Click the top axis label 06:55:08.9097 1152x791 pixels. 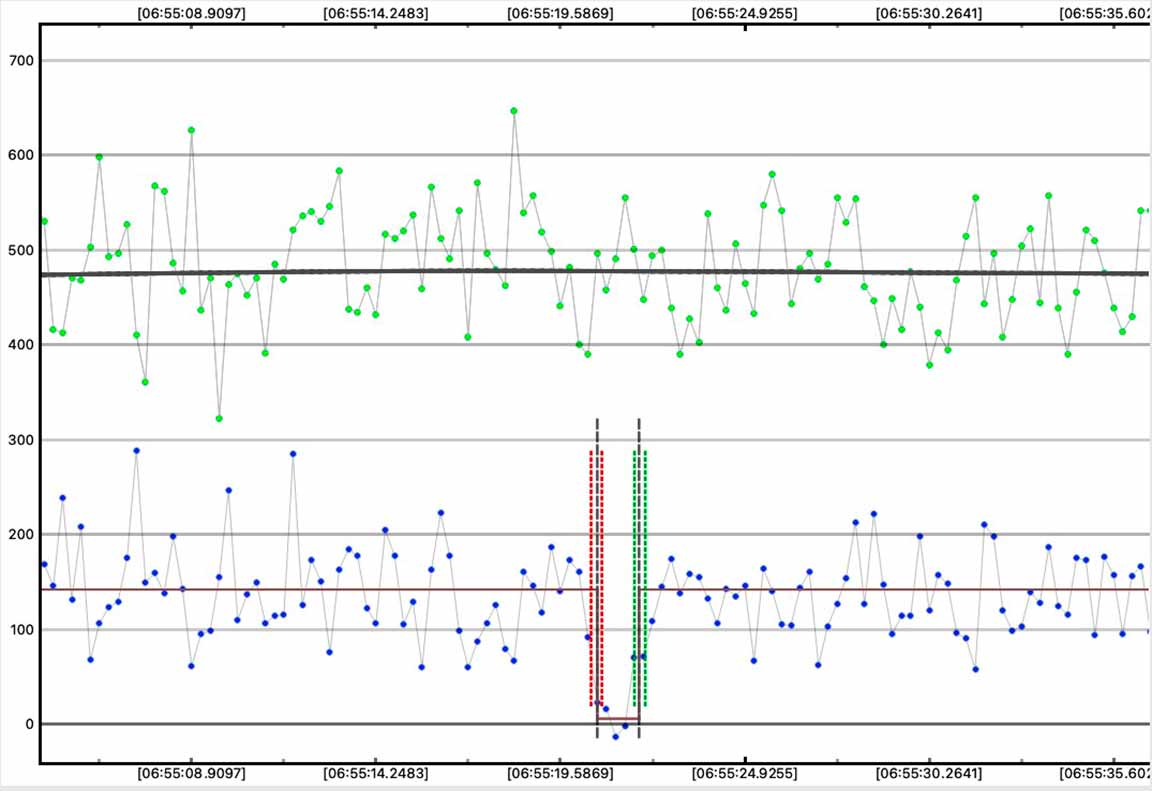pos(190,14)
